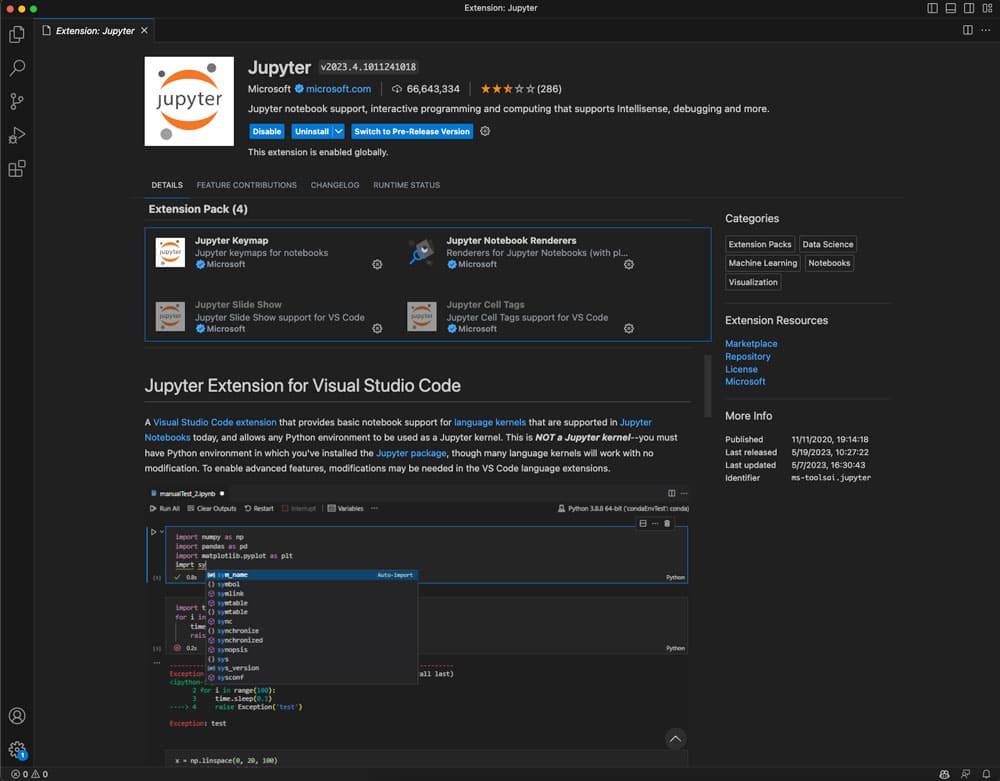Open the Changelog tab
1000x781 pixels.
tap(335, 185)
